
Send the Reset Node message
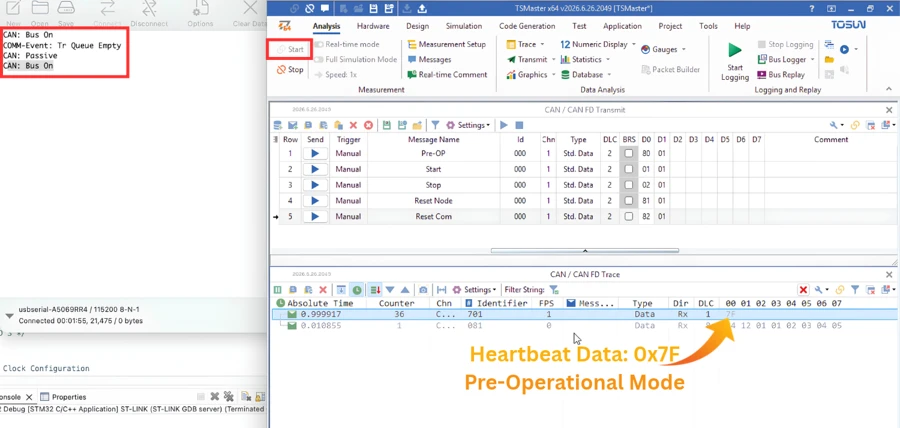(x=315, y=201)
